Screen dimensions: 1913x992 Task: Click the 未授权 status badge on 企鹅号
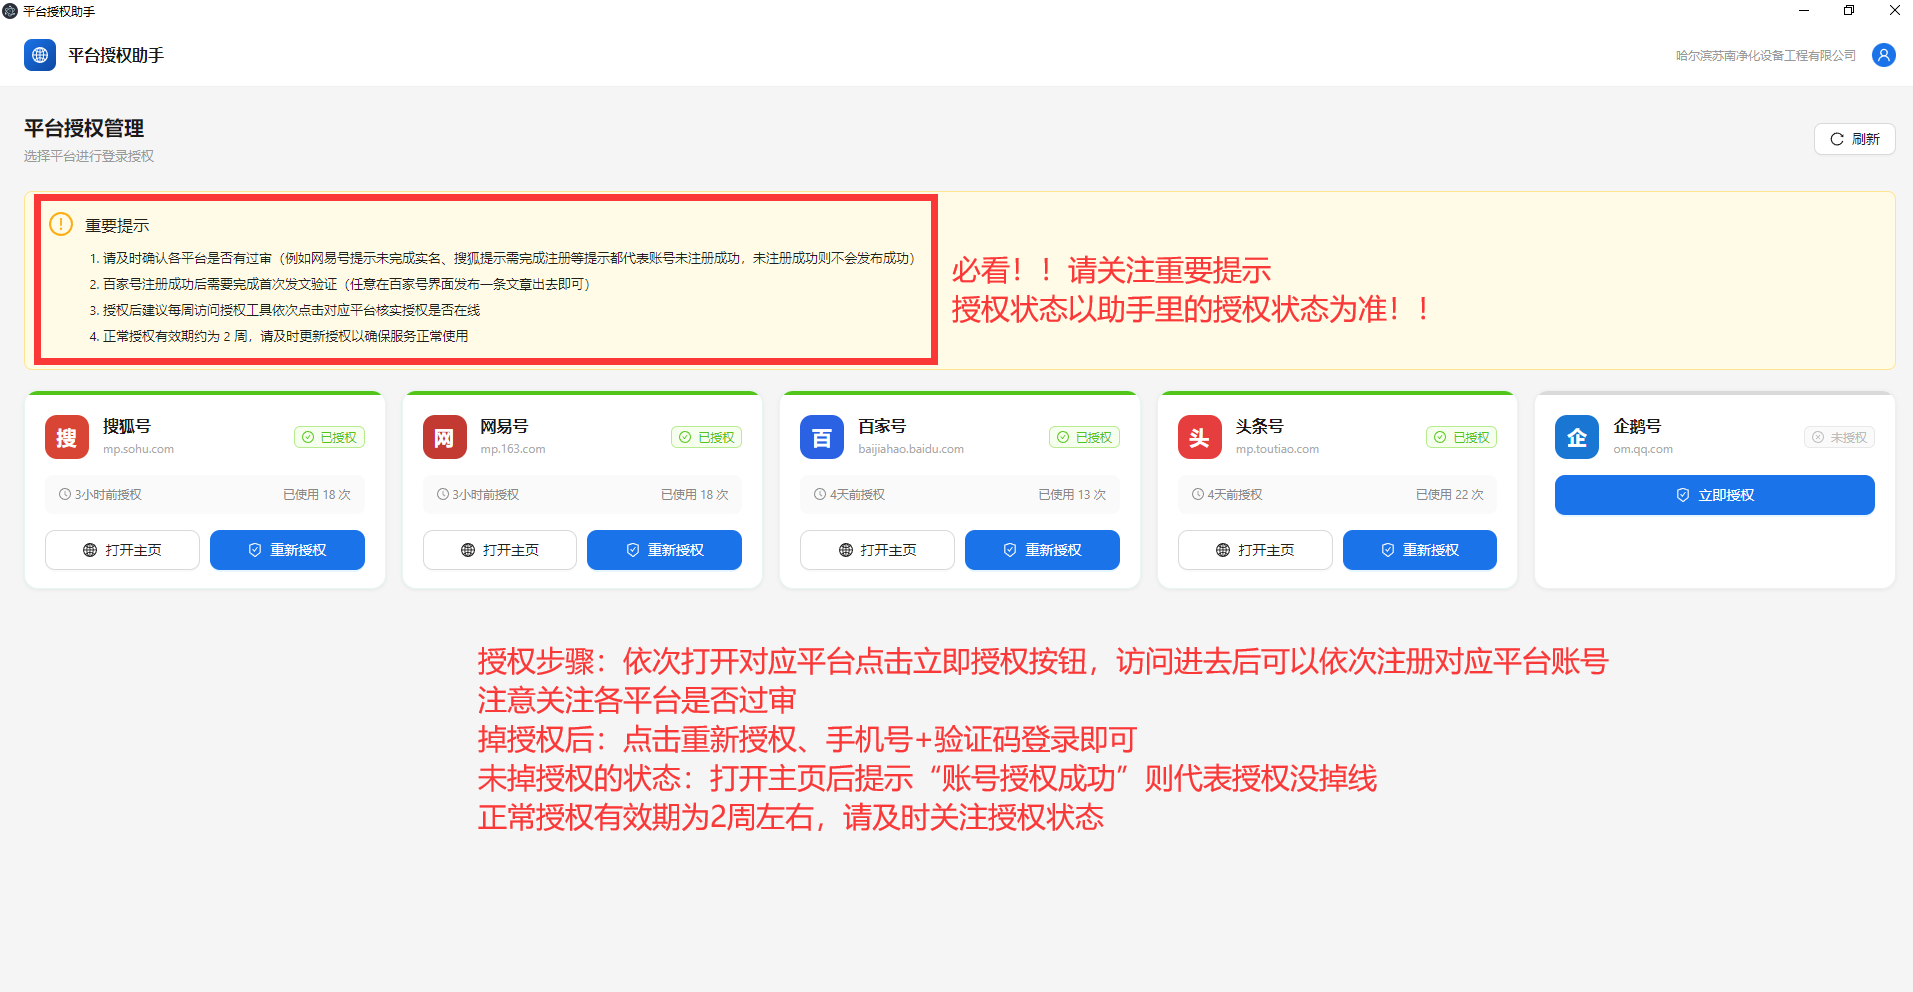tap(1839, 437)
